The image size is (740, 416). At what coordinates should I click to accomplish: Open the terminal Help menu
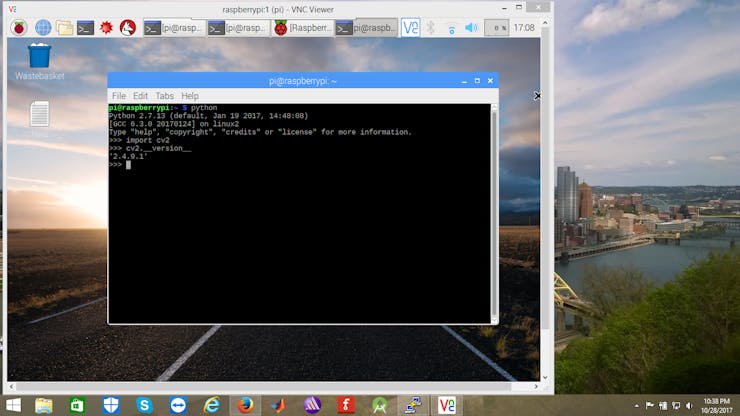coord(190,96)
